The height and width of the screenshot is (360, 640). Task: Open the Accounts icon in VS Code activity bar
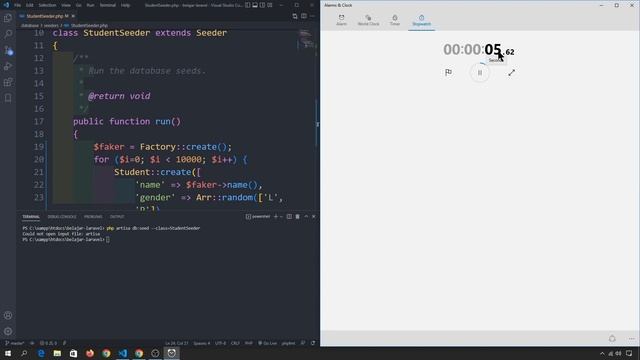[x=8, y=316]
